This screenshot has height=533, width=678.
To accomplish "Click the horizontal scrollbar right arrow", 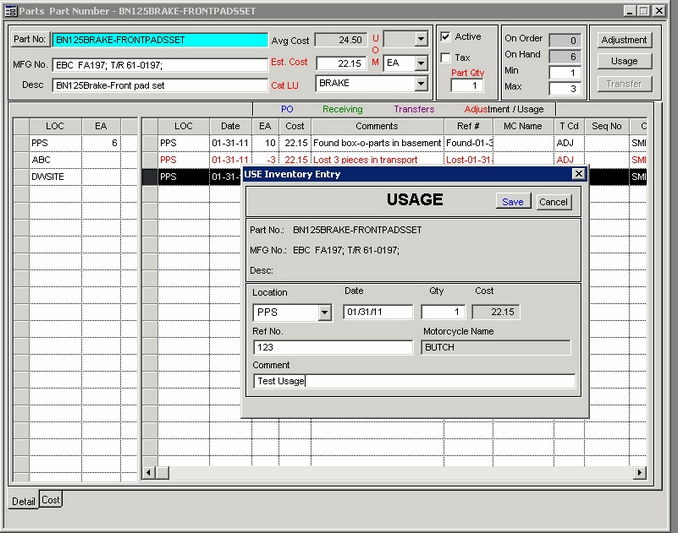I will 640,473.
